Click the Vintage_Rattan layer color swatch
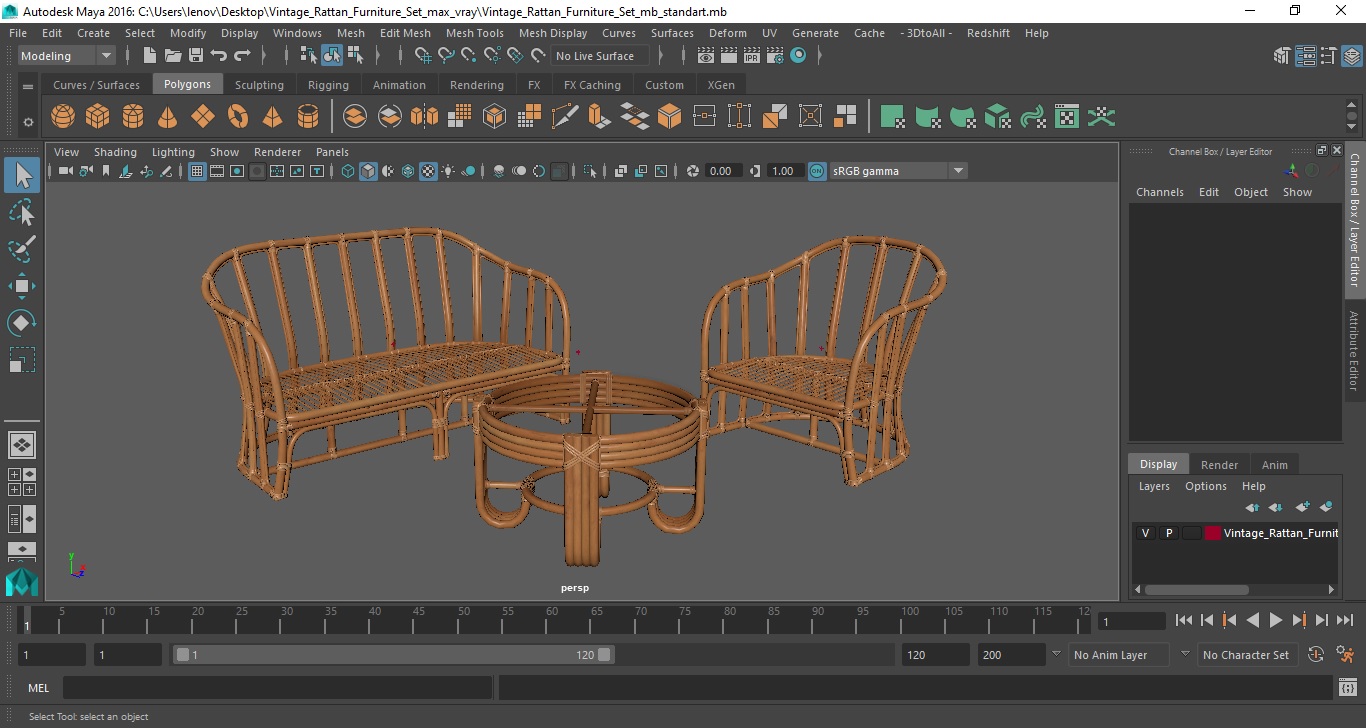This screenshot has height=728, width=1366. point(1213,533)
